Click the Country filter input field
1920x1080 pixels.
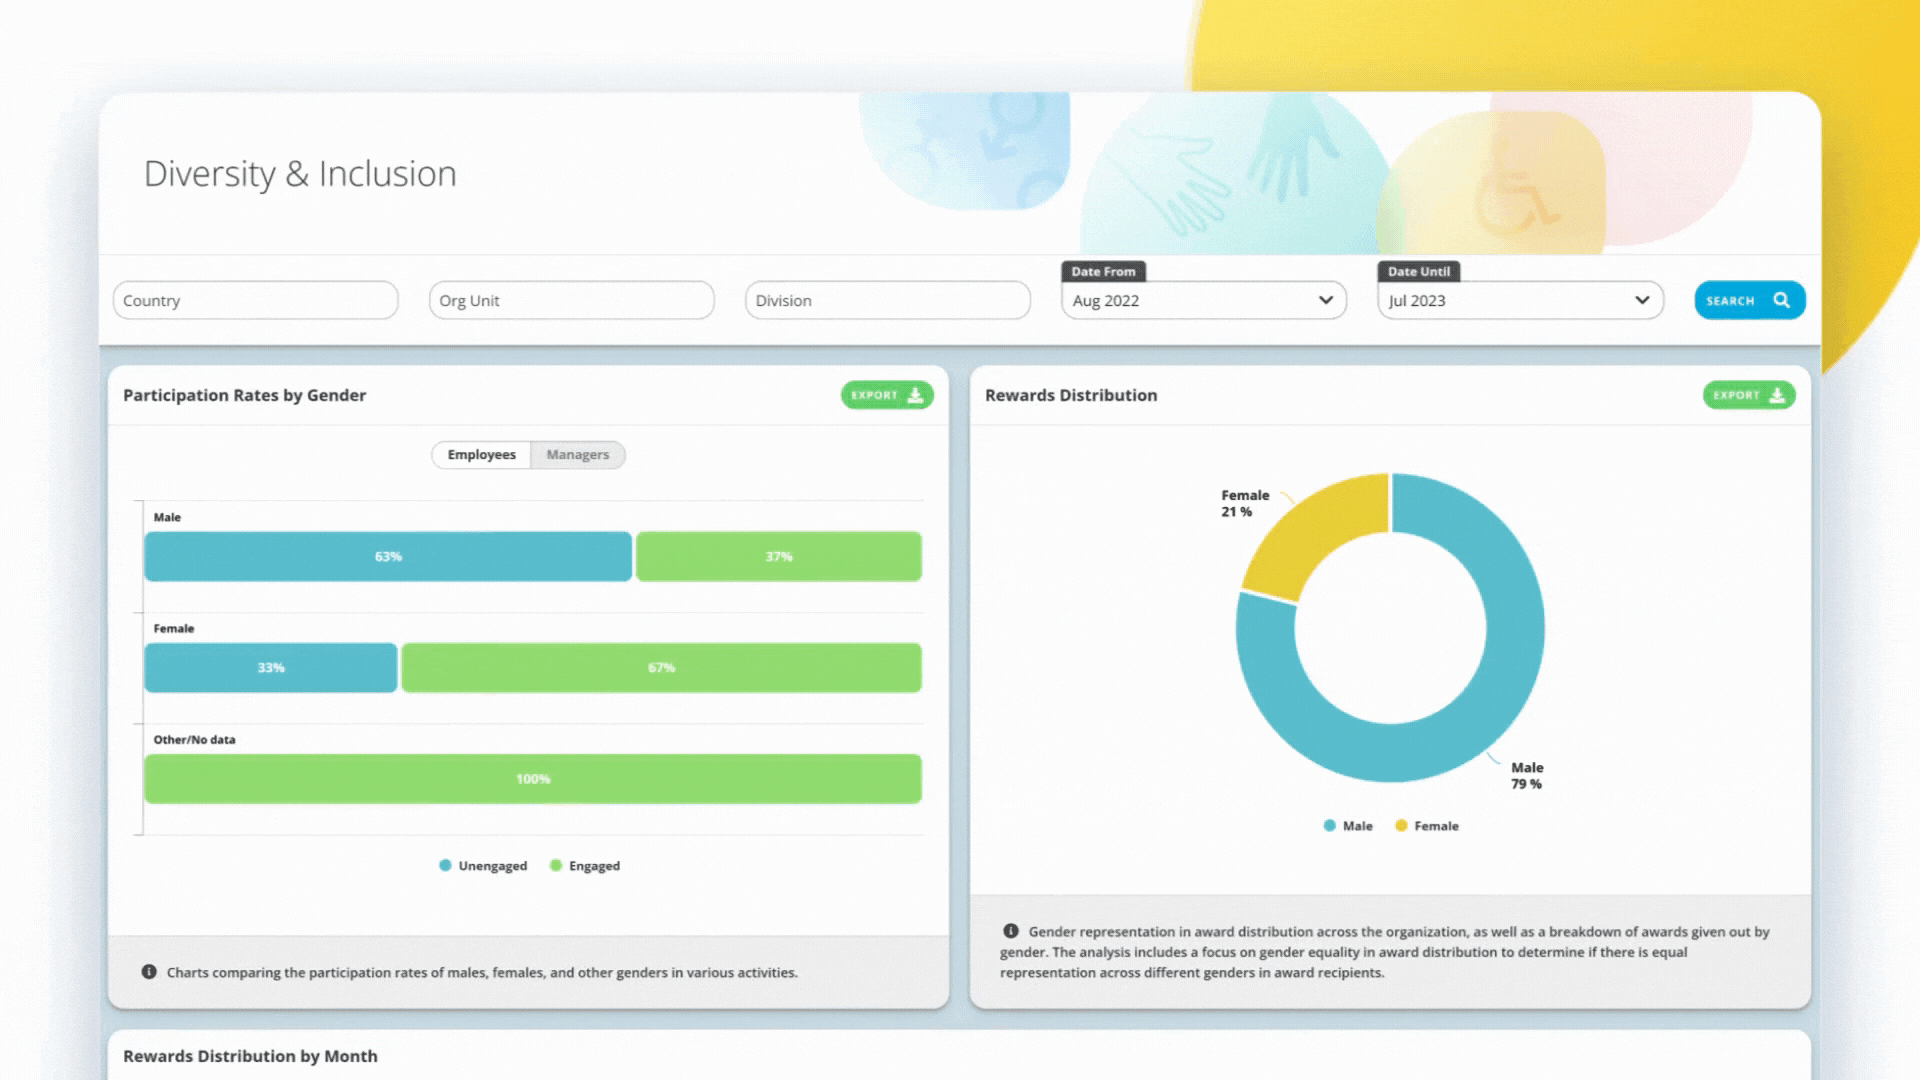[255, 300]
